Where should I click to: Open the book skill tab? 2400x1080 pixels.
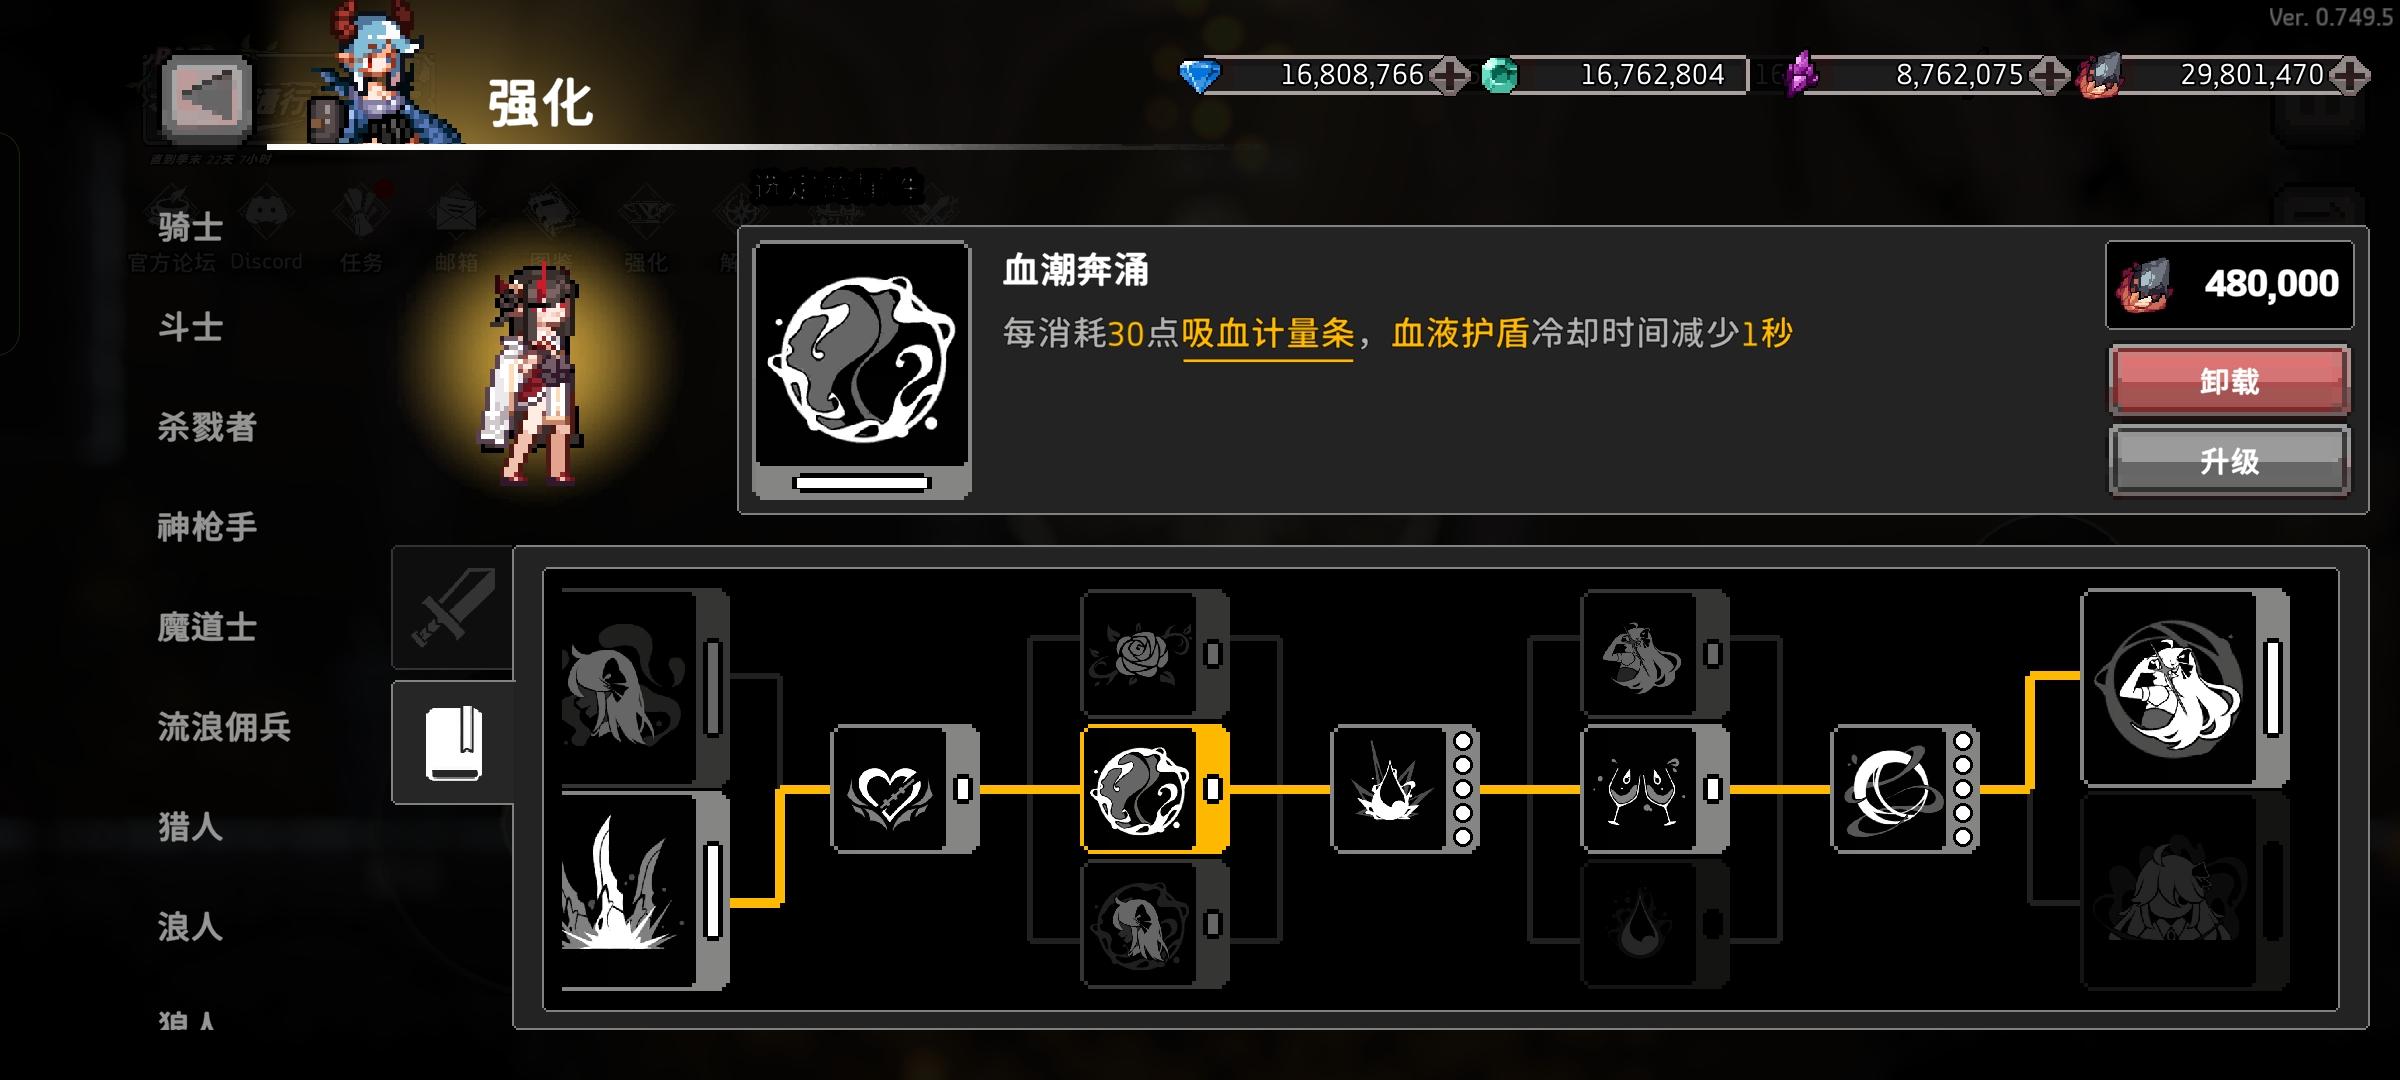tap(454, 743)
